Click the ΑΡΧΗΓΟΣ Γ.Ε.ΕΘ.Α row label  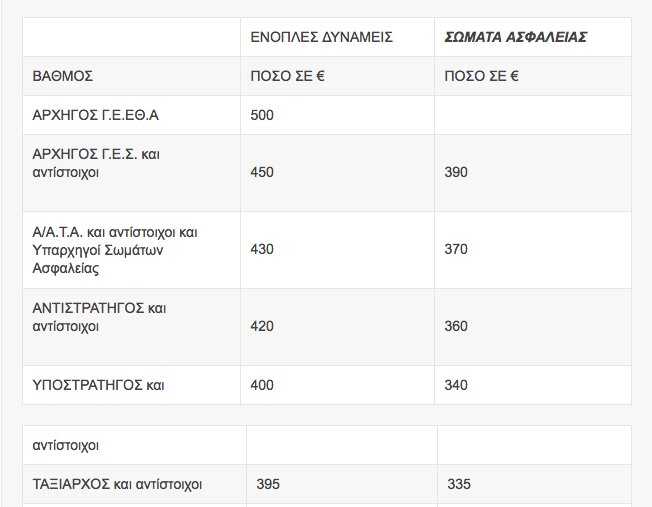[96, 115]
